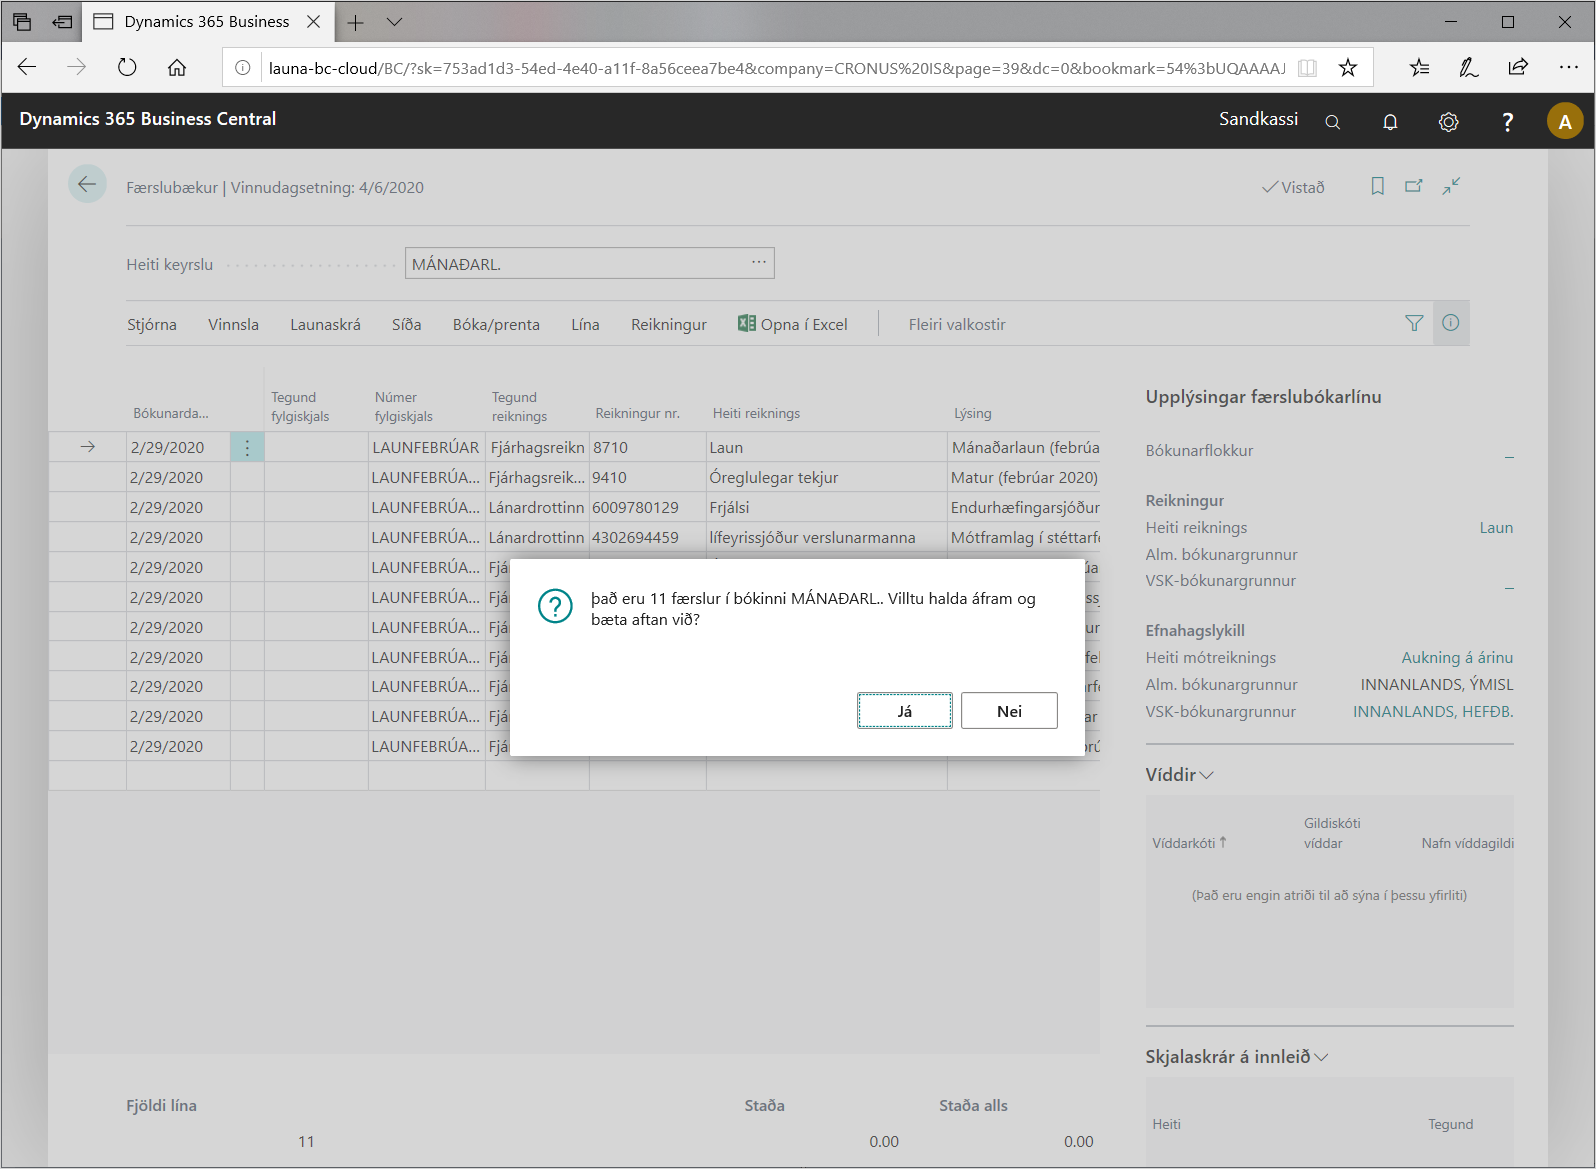Image resolution: width=1596 pixels, height=1169 pixels.
Task: Toggle the filter pane funnel icon
Action: [x=1414, y=323]
